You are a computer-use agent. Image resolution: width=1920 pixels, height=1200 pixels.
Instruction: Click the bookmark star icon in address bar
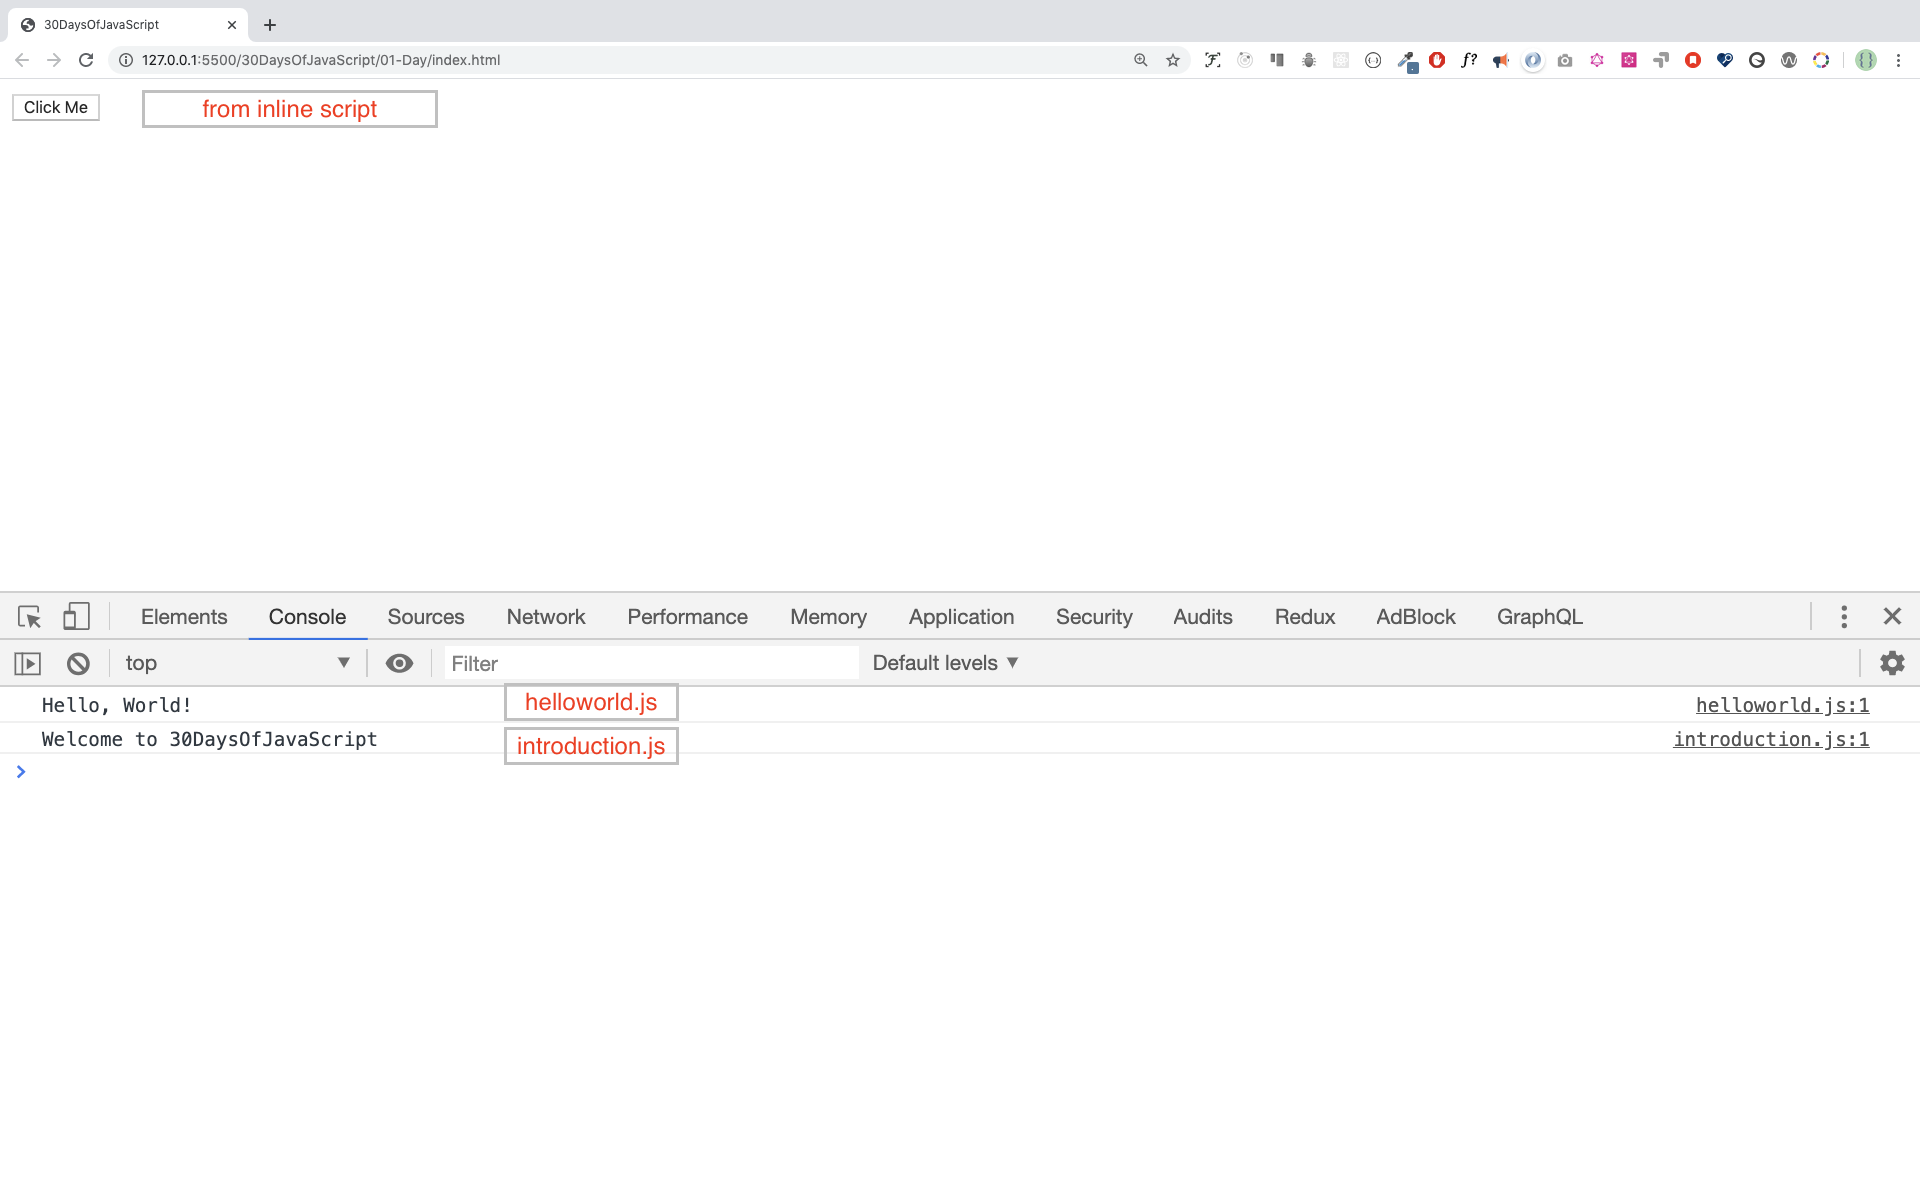[1172, 59]
